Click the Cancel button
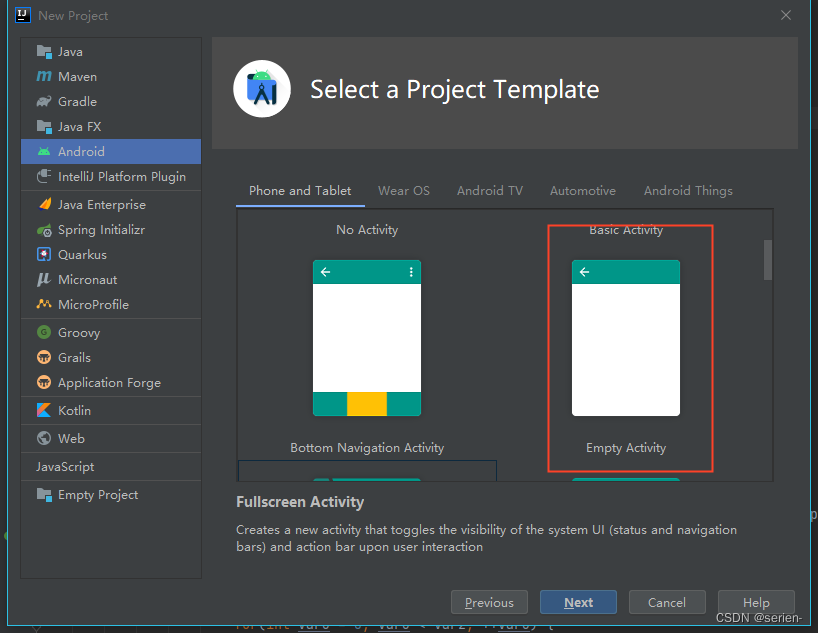 click(667, 603)
